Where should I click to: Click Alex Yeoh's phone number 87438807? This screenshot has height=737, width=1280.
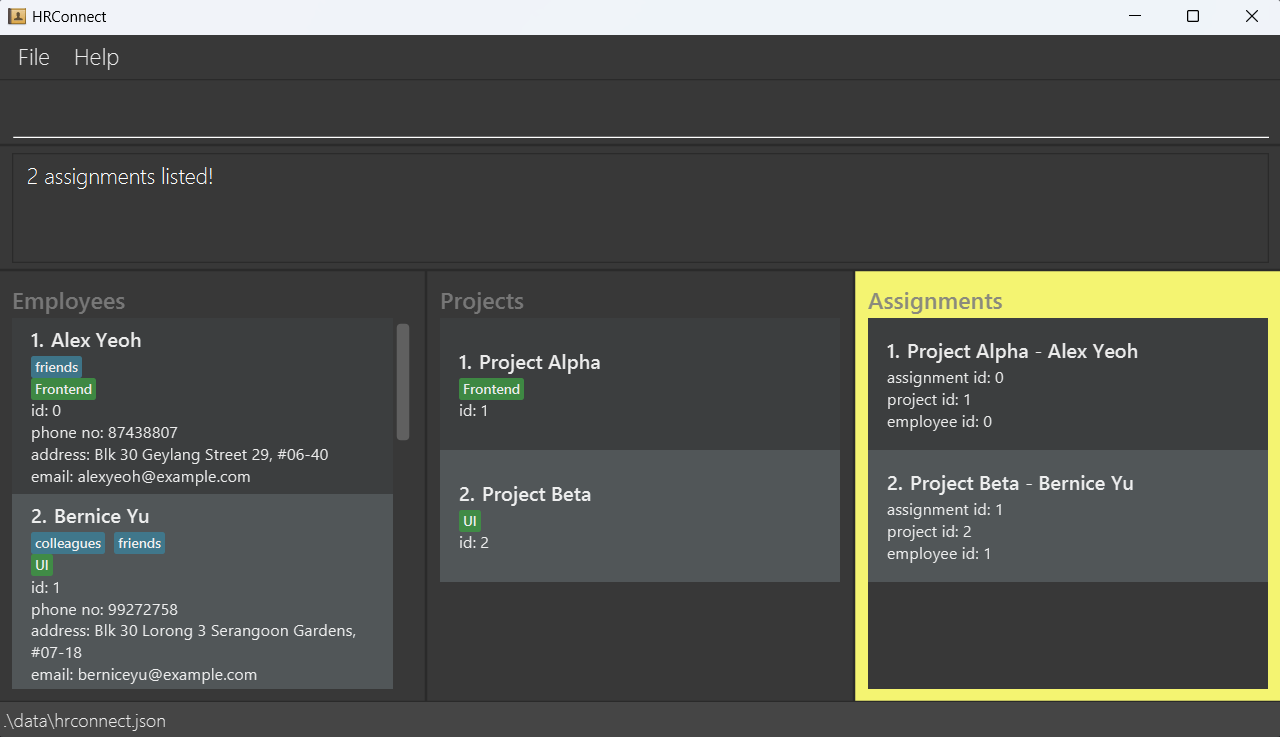pyautogui.click(x=104, y=433)
